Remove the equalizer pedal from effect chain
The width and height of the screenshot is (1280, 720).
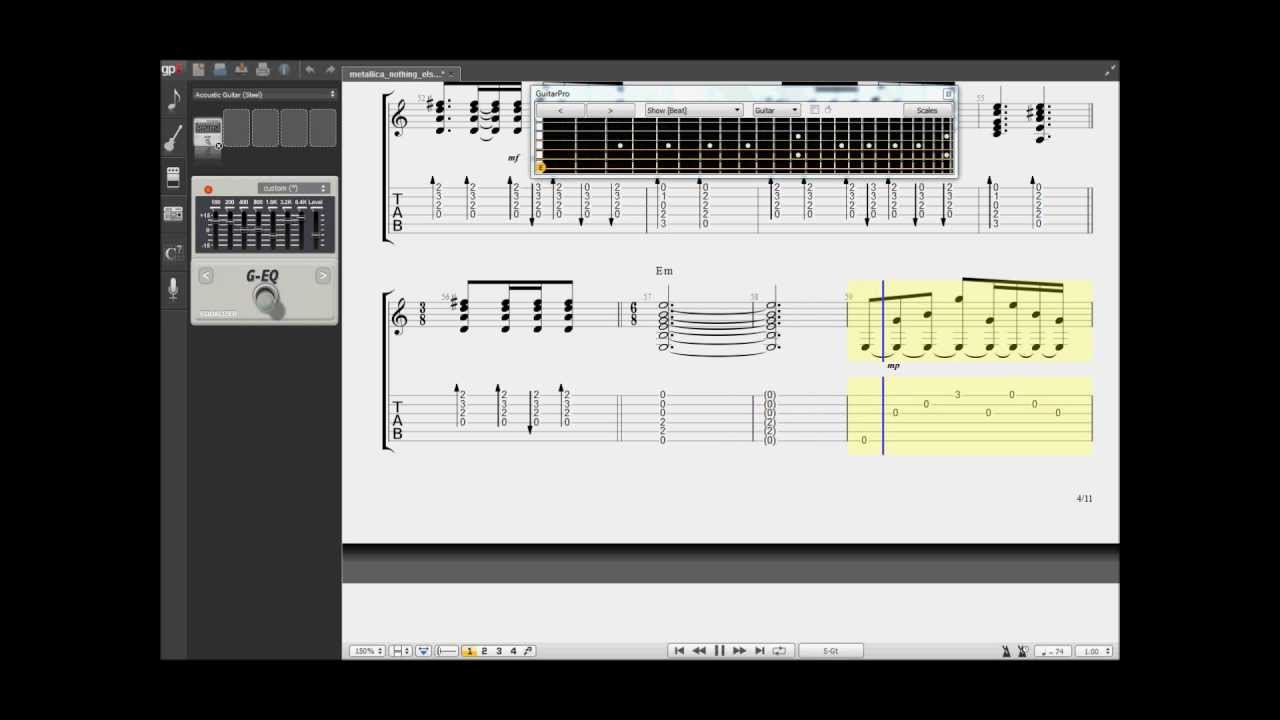coord(218,146)
